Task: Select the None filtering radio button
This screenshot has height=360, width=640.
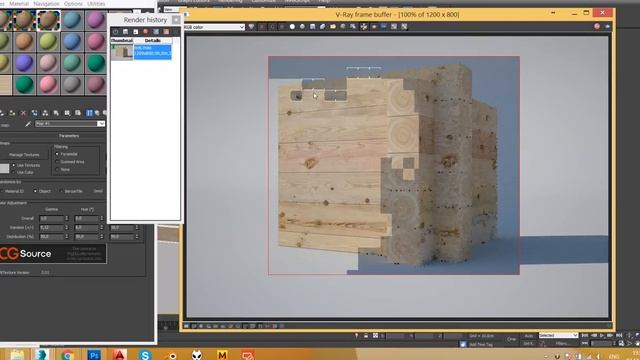Action: point(57,169)
